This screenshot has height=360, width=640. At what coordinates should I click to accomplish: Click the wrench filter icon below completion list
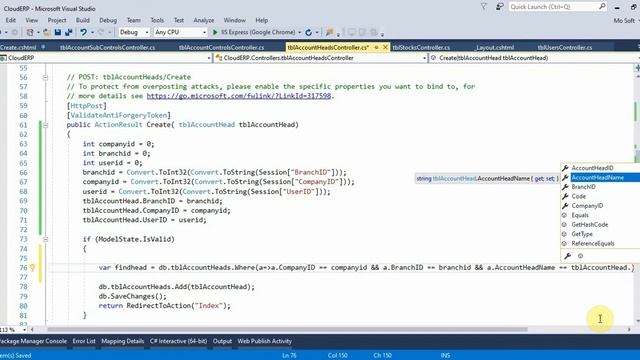(x=567, y=256)
